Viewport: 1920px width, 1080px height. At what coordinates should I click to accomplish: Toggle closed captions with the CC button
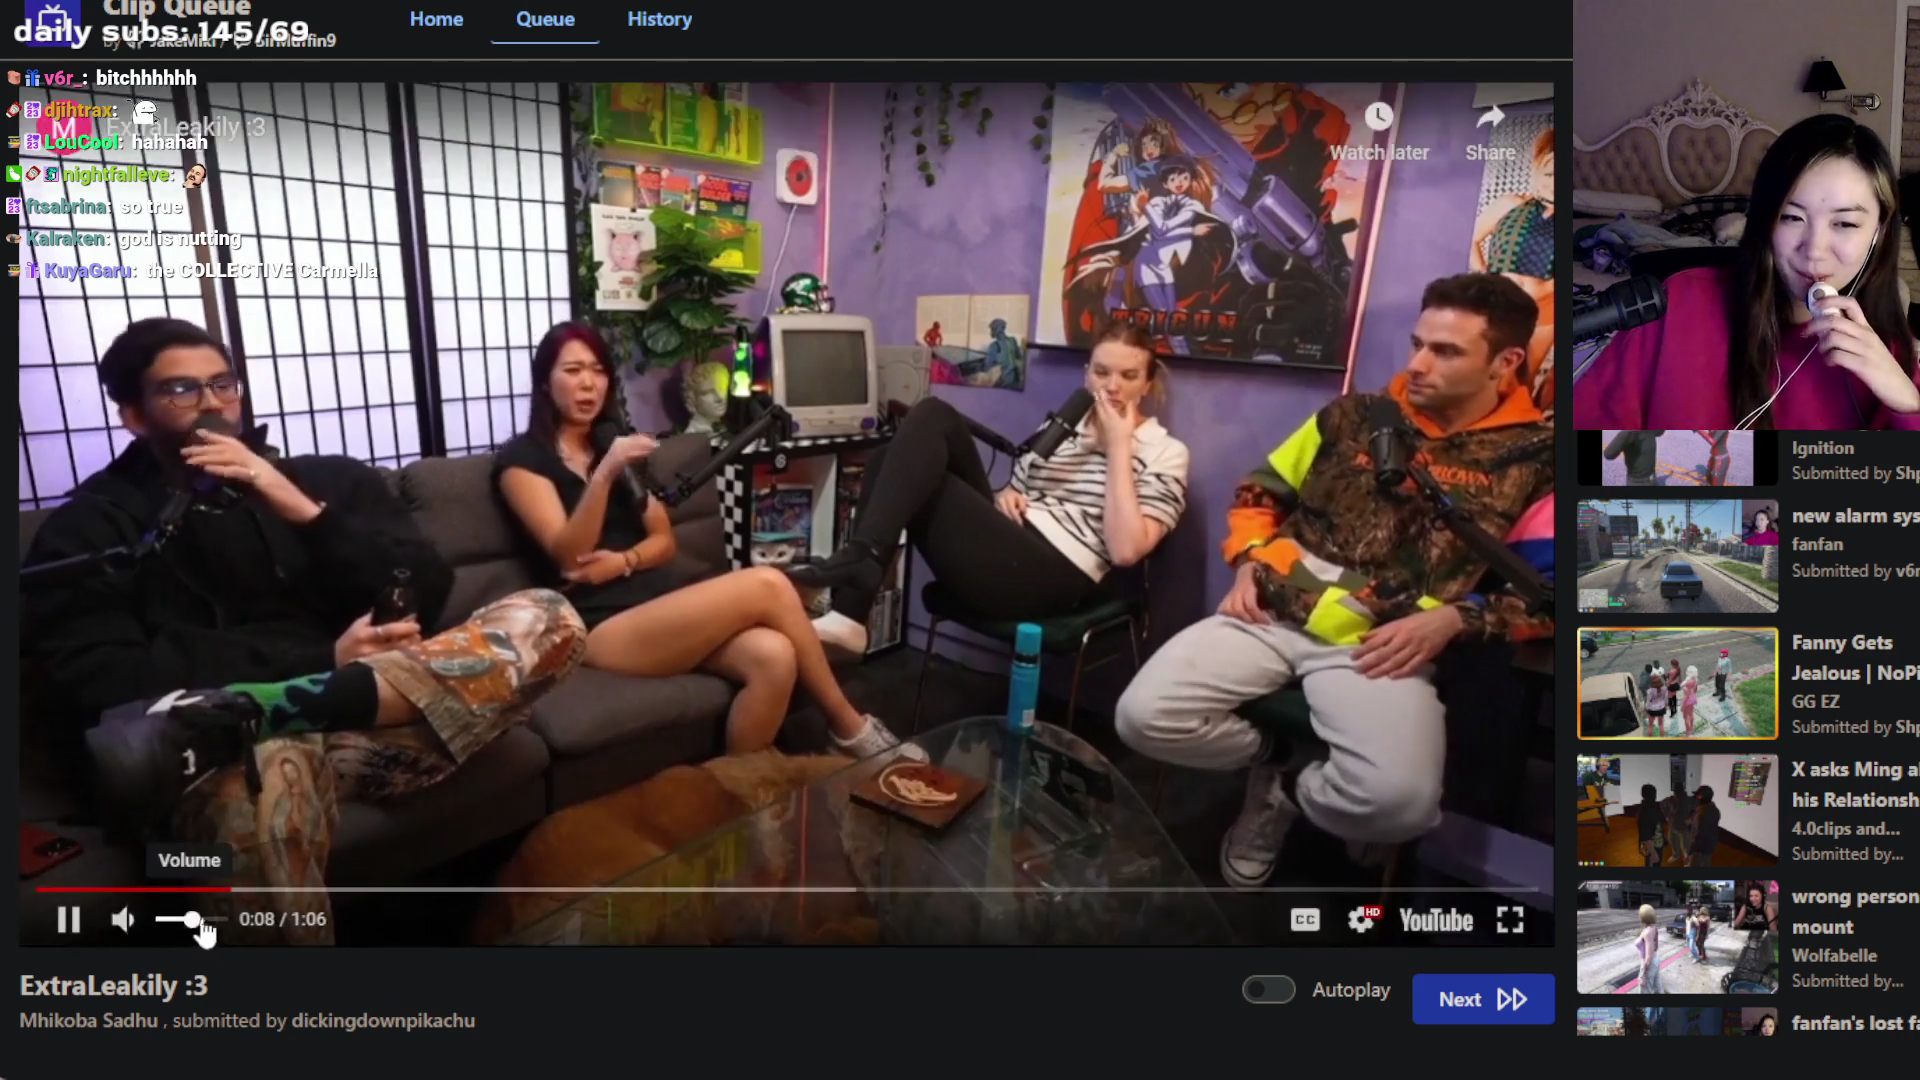[1306, 919]
